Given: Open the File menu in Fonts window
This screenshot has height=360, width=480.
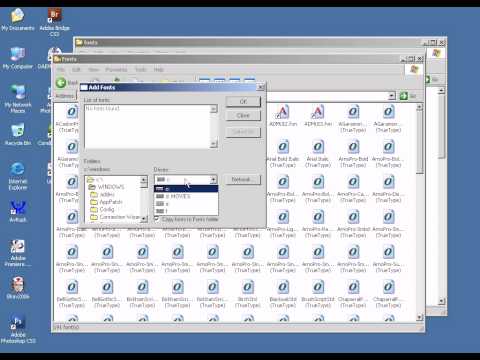Looking at the screenshot, I should point(60,70).
